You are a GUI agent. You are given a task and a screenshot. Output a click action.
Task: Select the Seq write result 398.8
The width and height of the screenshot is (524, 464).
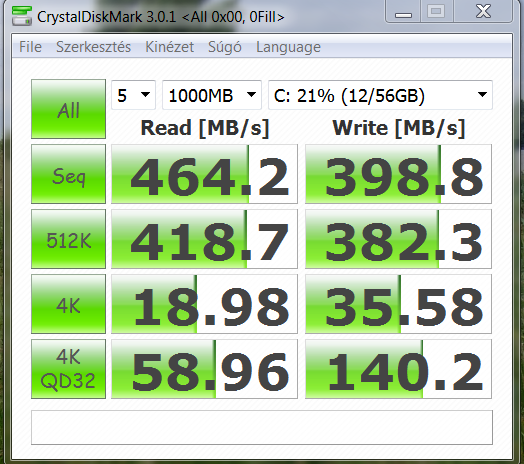tap(398, 174)
